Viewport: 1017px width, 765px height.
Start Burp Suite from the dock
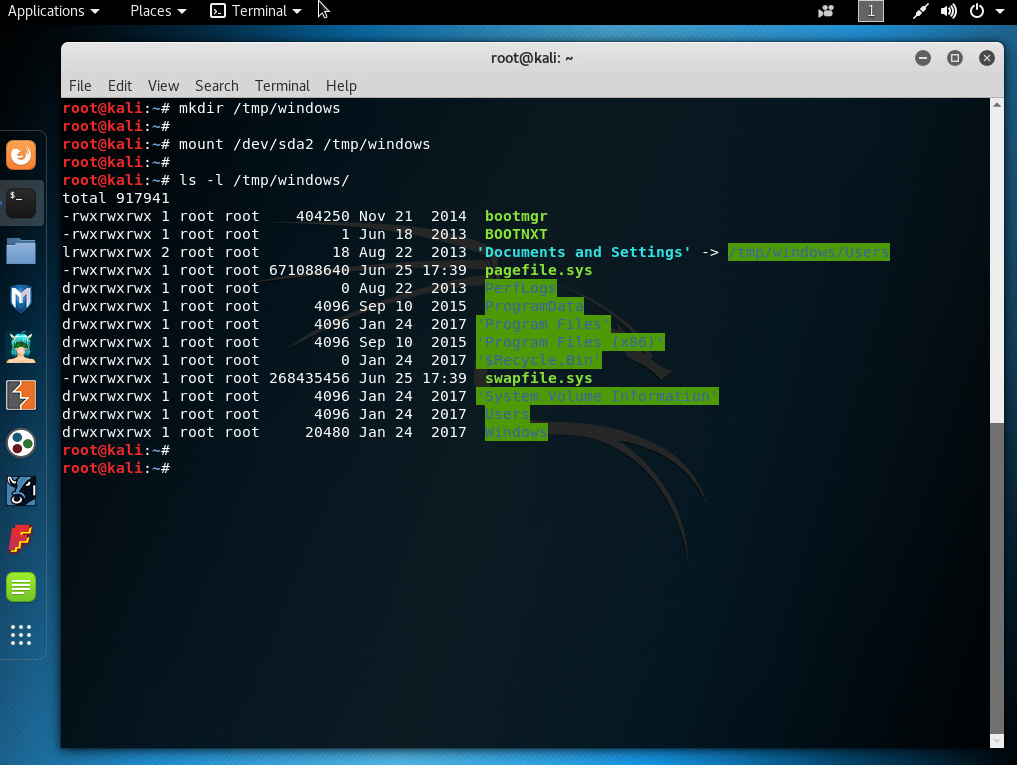tap(21, 394)
